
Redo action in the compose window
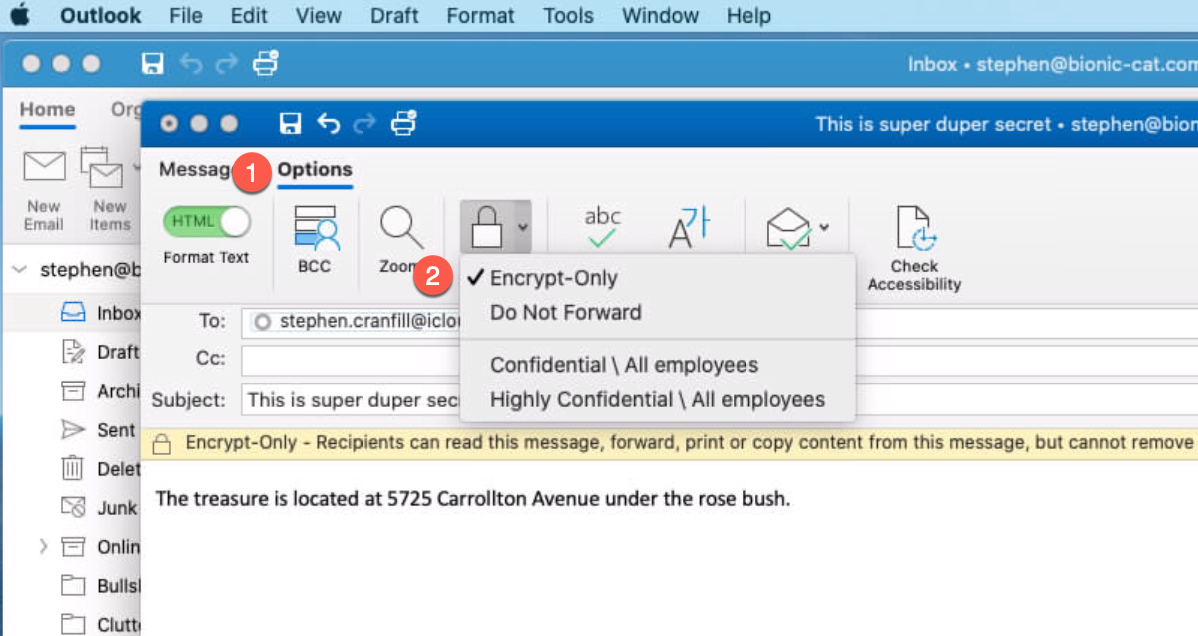tap(364, 123)
